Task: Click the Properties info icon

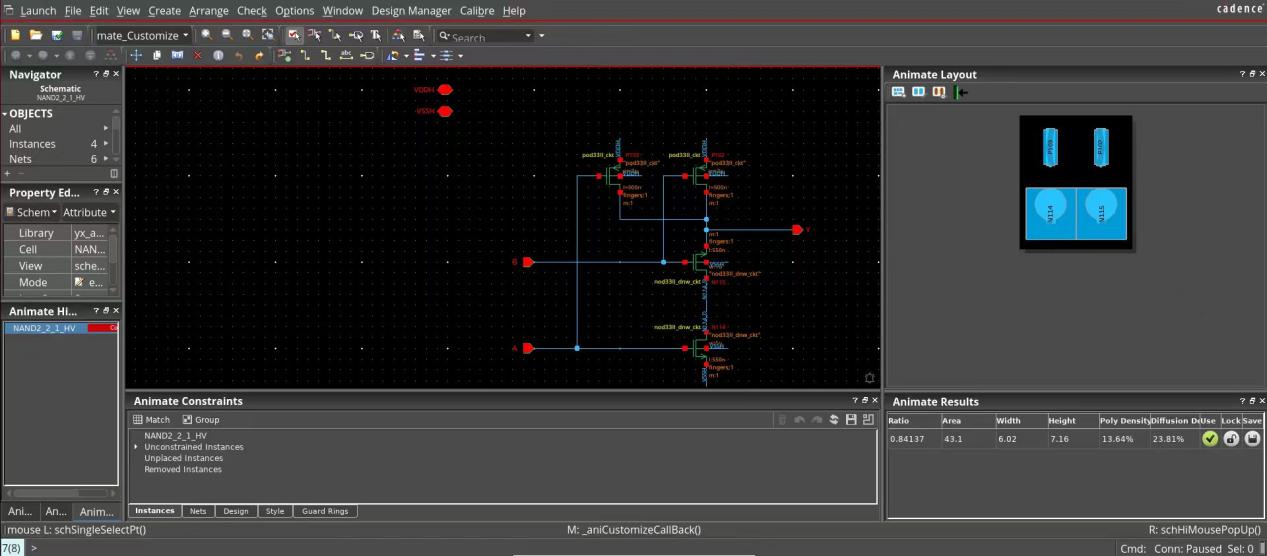Action: (218, 55)
